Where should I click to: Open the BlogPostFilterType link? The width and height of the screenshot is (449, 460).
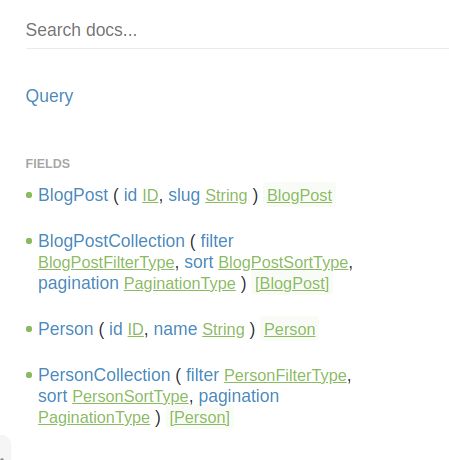tap(106, 263)
